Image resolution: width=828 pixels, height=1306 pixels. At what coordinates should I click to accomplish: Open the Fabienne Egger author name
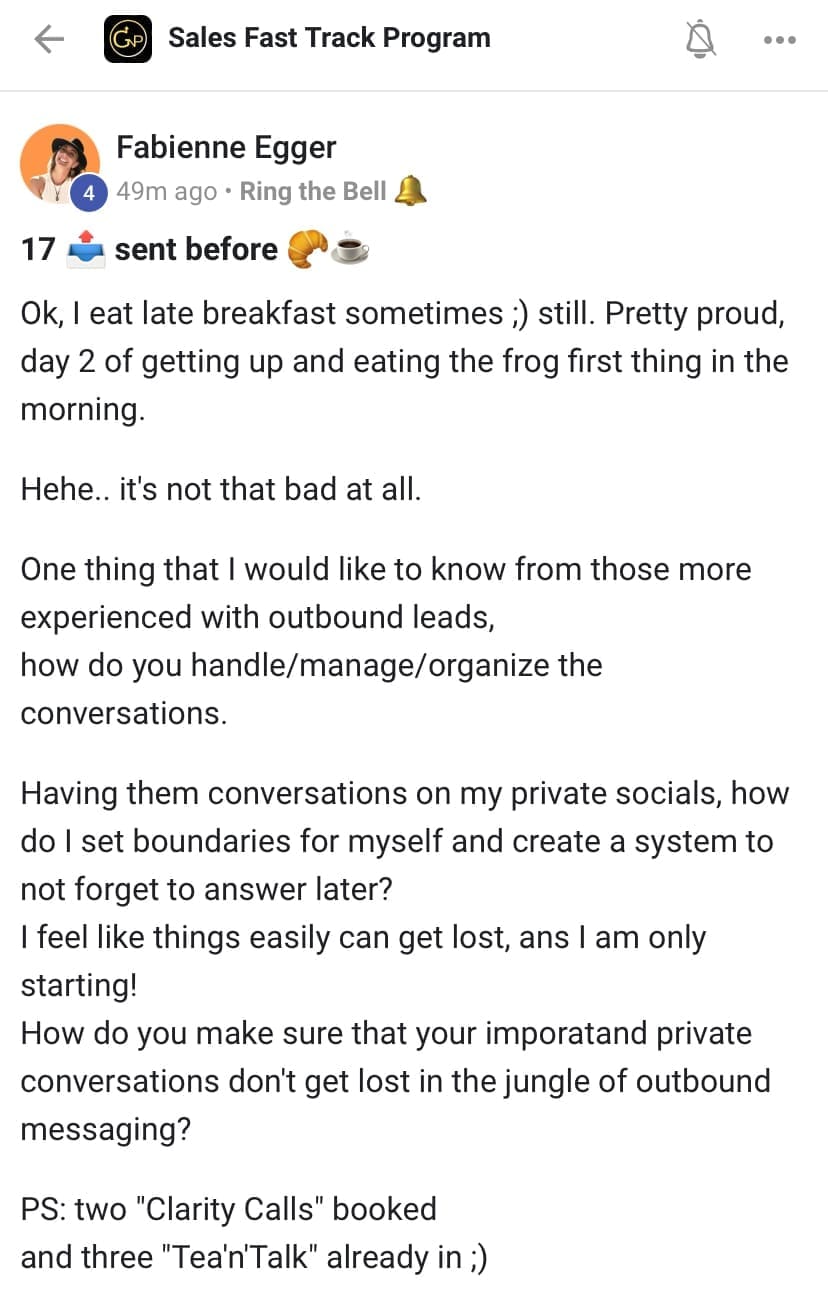[x=226, y=148]
